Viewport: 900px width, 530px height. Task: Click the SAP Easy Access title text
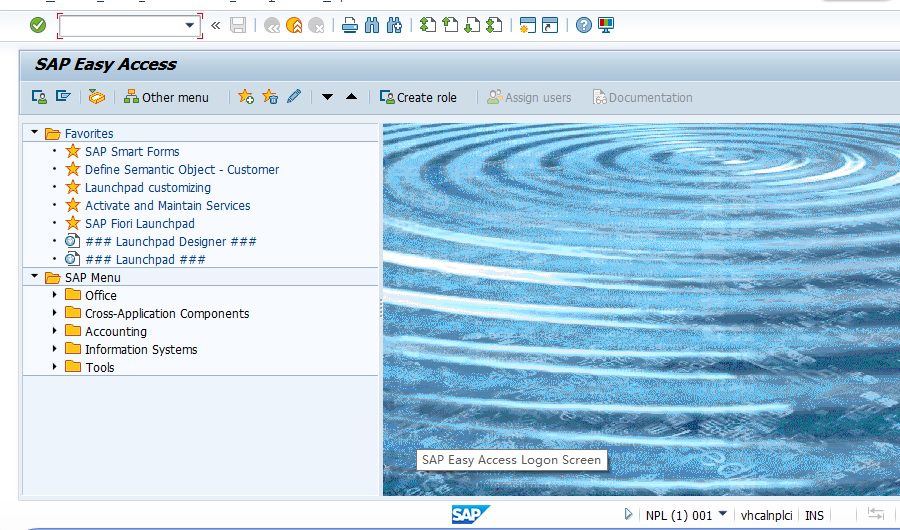pyautogui.click(x=106, y=64)
